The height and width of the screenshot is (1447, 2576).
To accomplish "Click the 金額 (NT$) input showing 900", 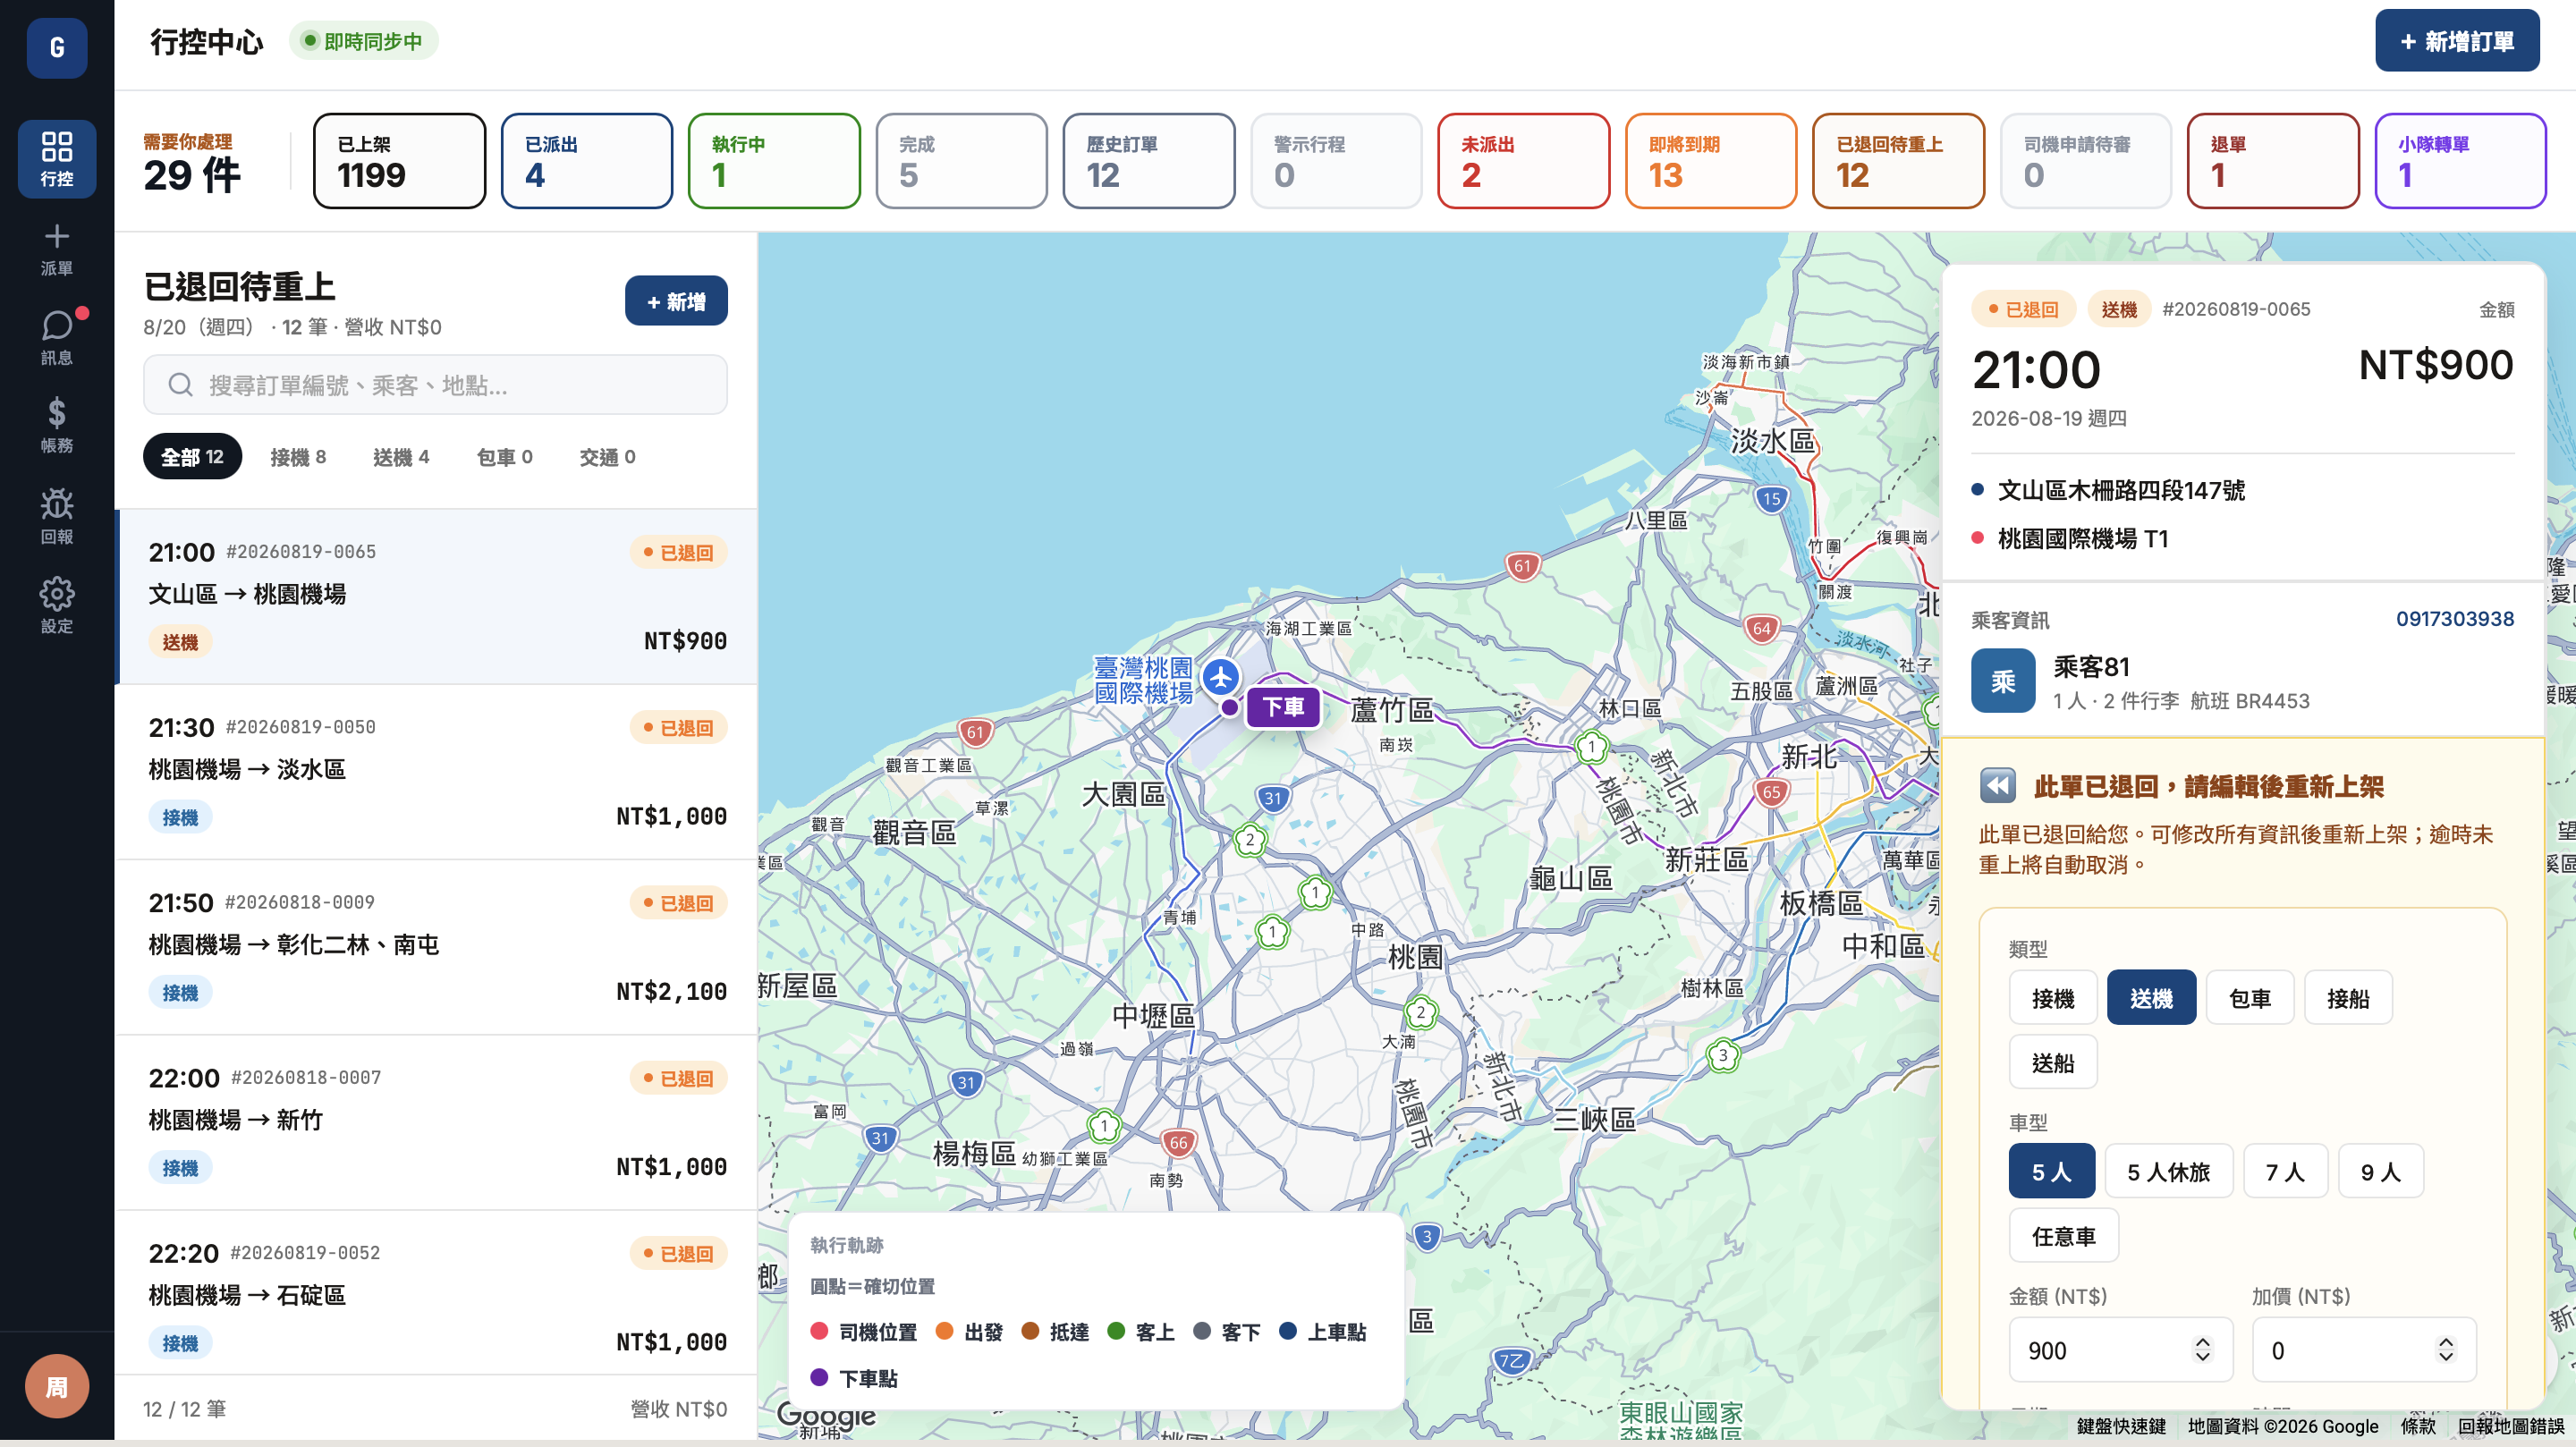I will (x=2120, y=1350).
